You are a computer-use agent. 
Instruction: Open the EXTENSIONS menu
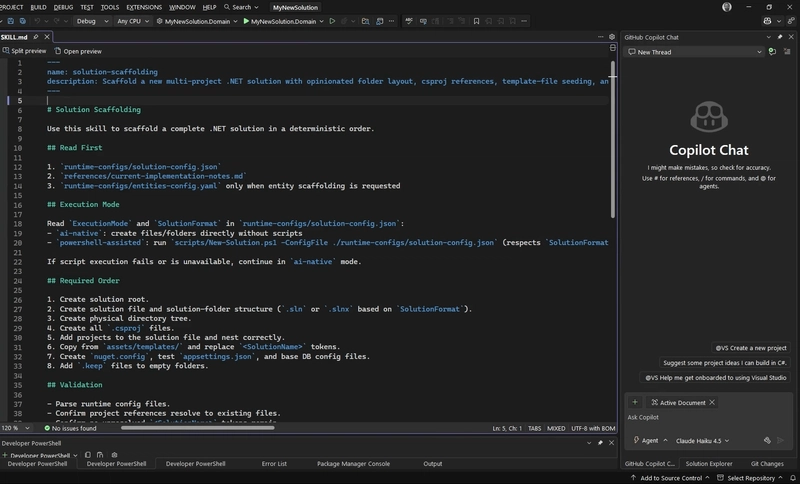144,7
